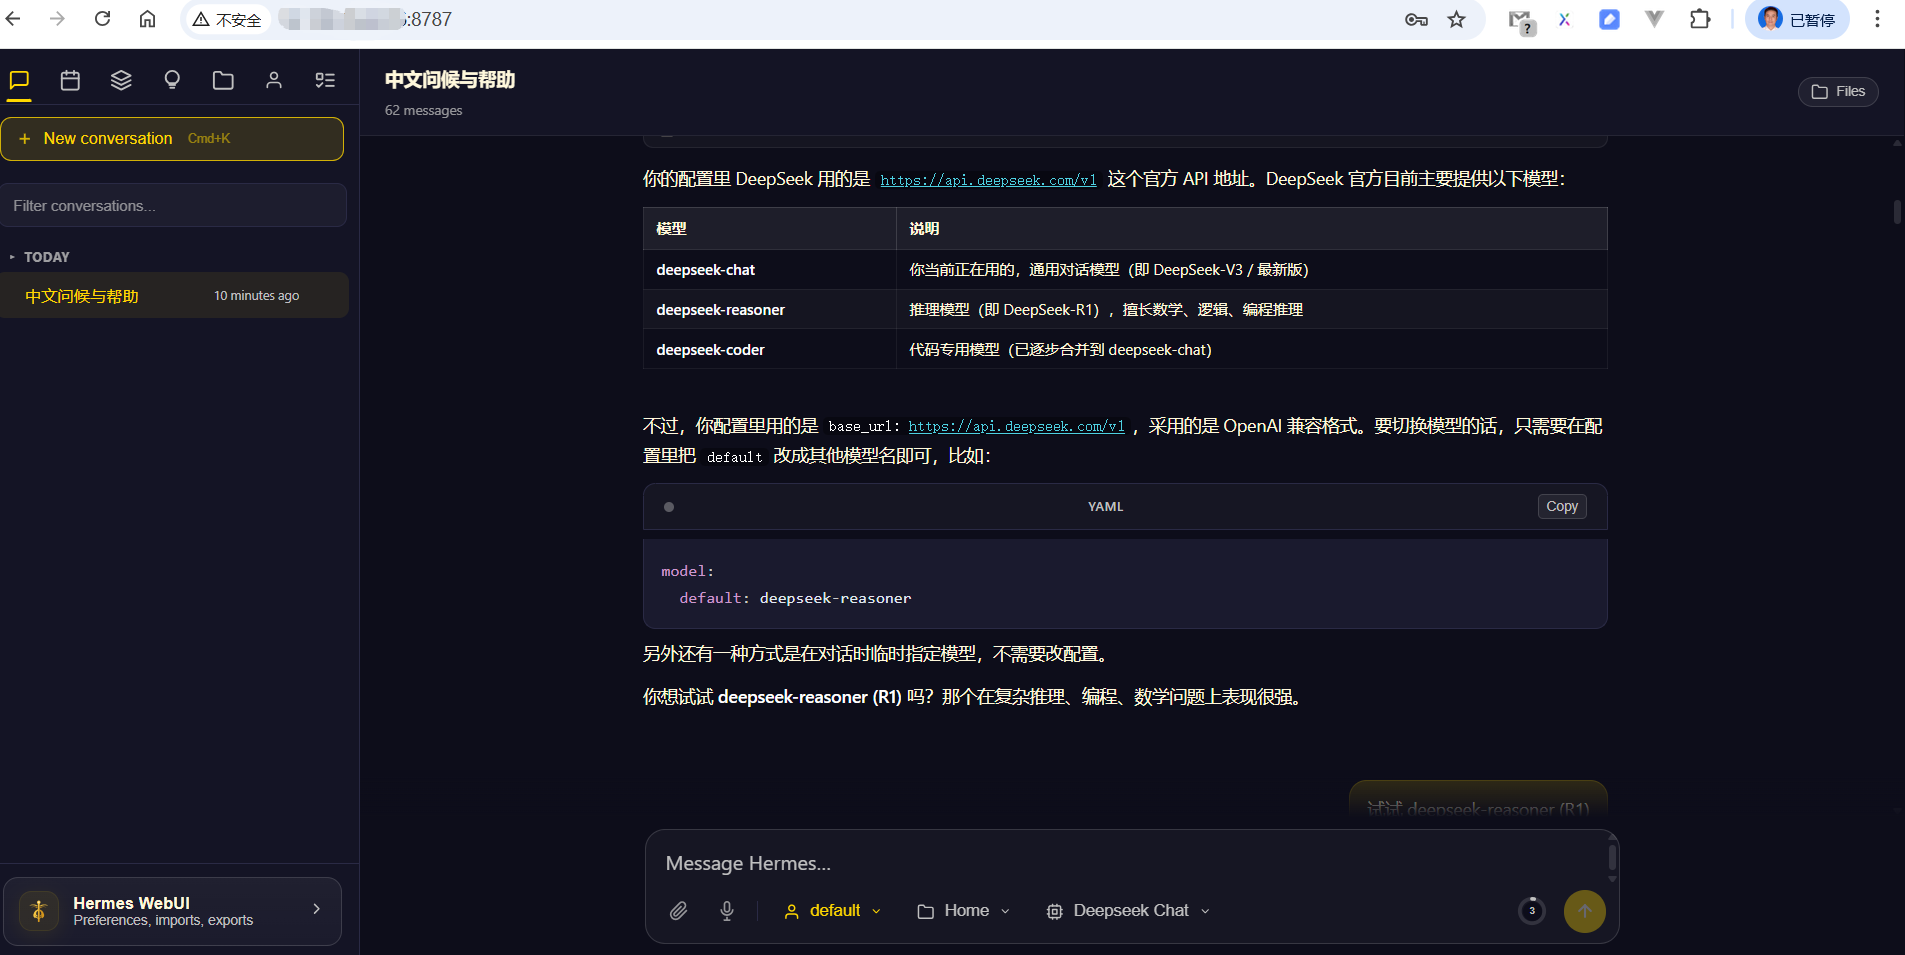Image resolution: width=1905 pixels, height=955 pixels.
Task: Open the Hermes WebUI preferences panel
Action: coord(173,911)
